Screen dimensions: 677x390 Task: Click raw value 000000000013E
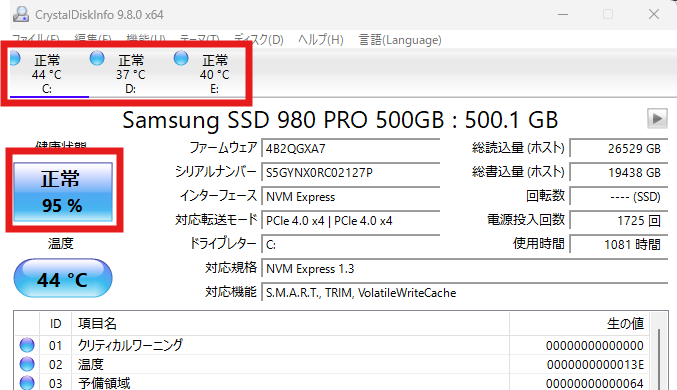click(x=595, y=365)
